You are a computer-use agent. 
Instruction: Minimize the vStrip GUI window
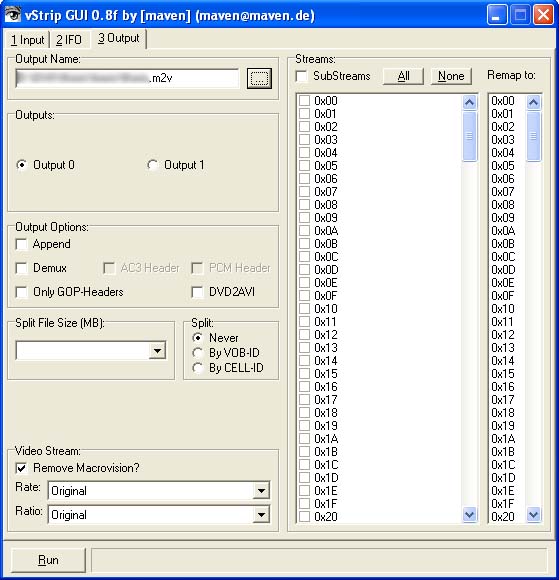pyautogui.click(x=496, y=15)
